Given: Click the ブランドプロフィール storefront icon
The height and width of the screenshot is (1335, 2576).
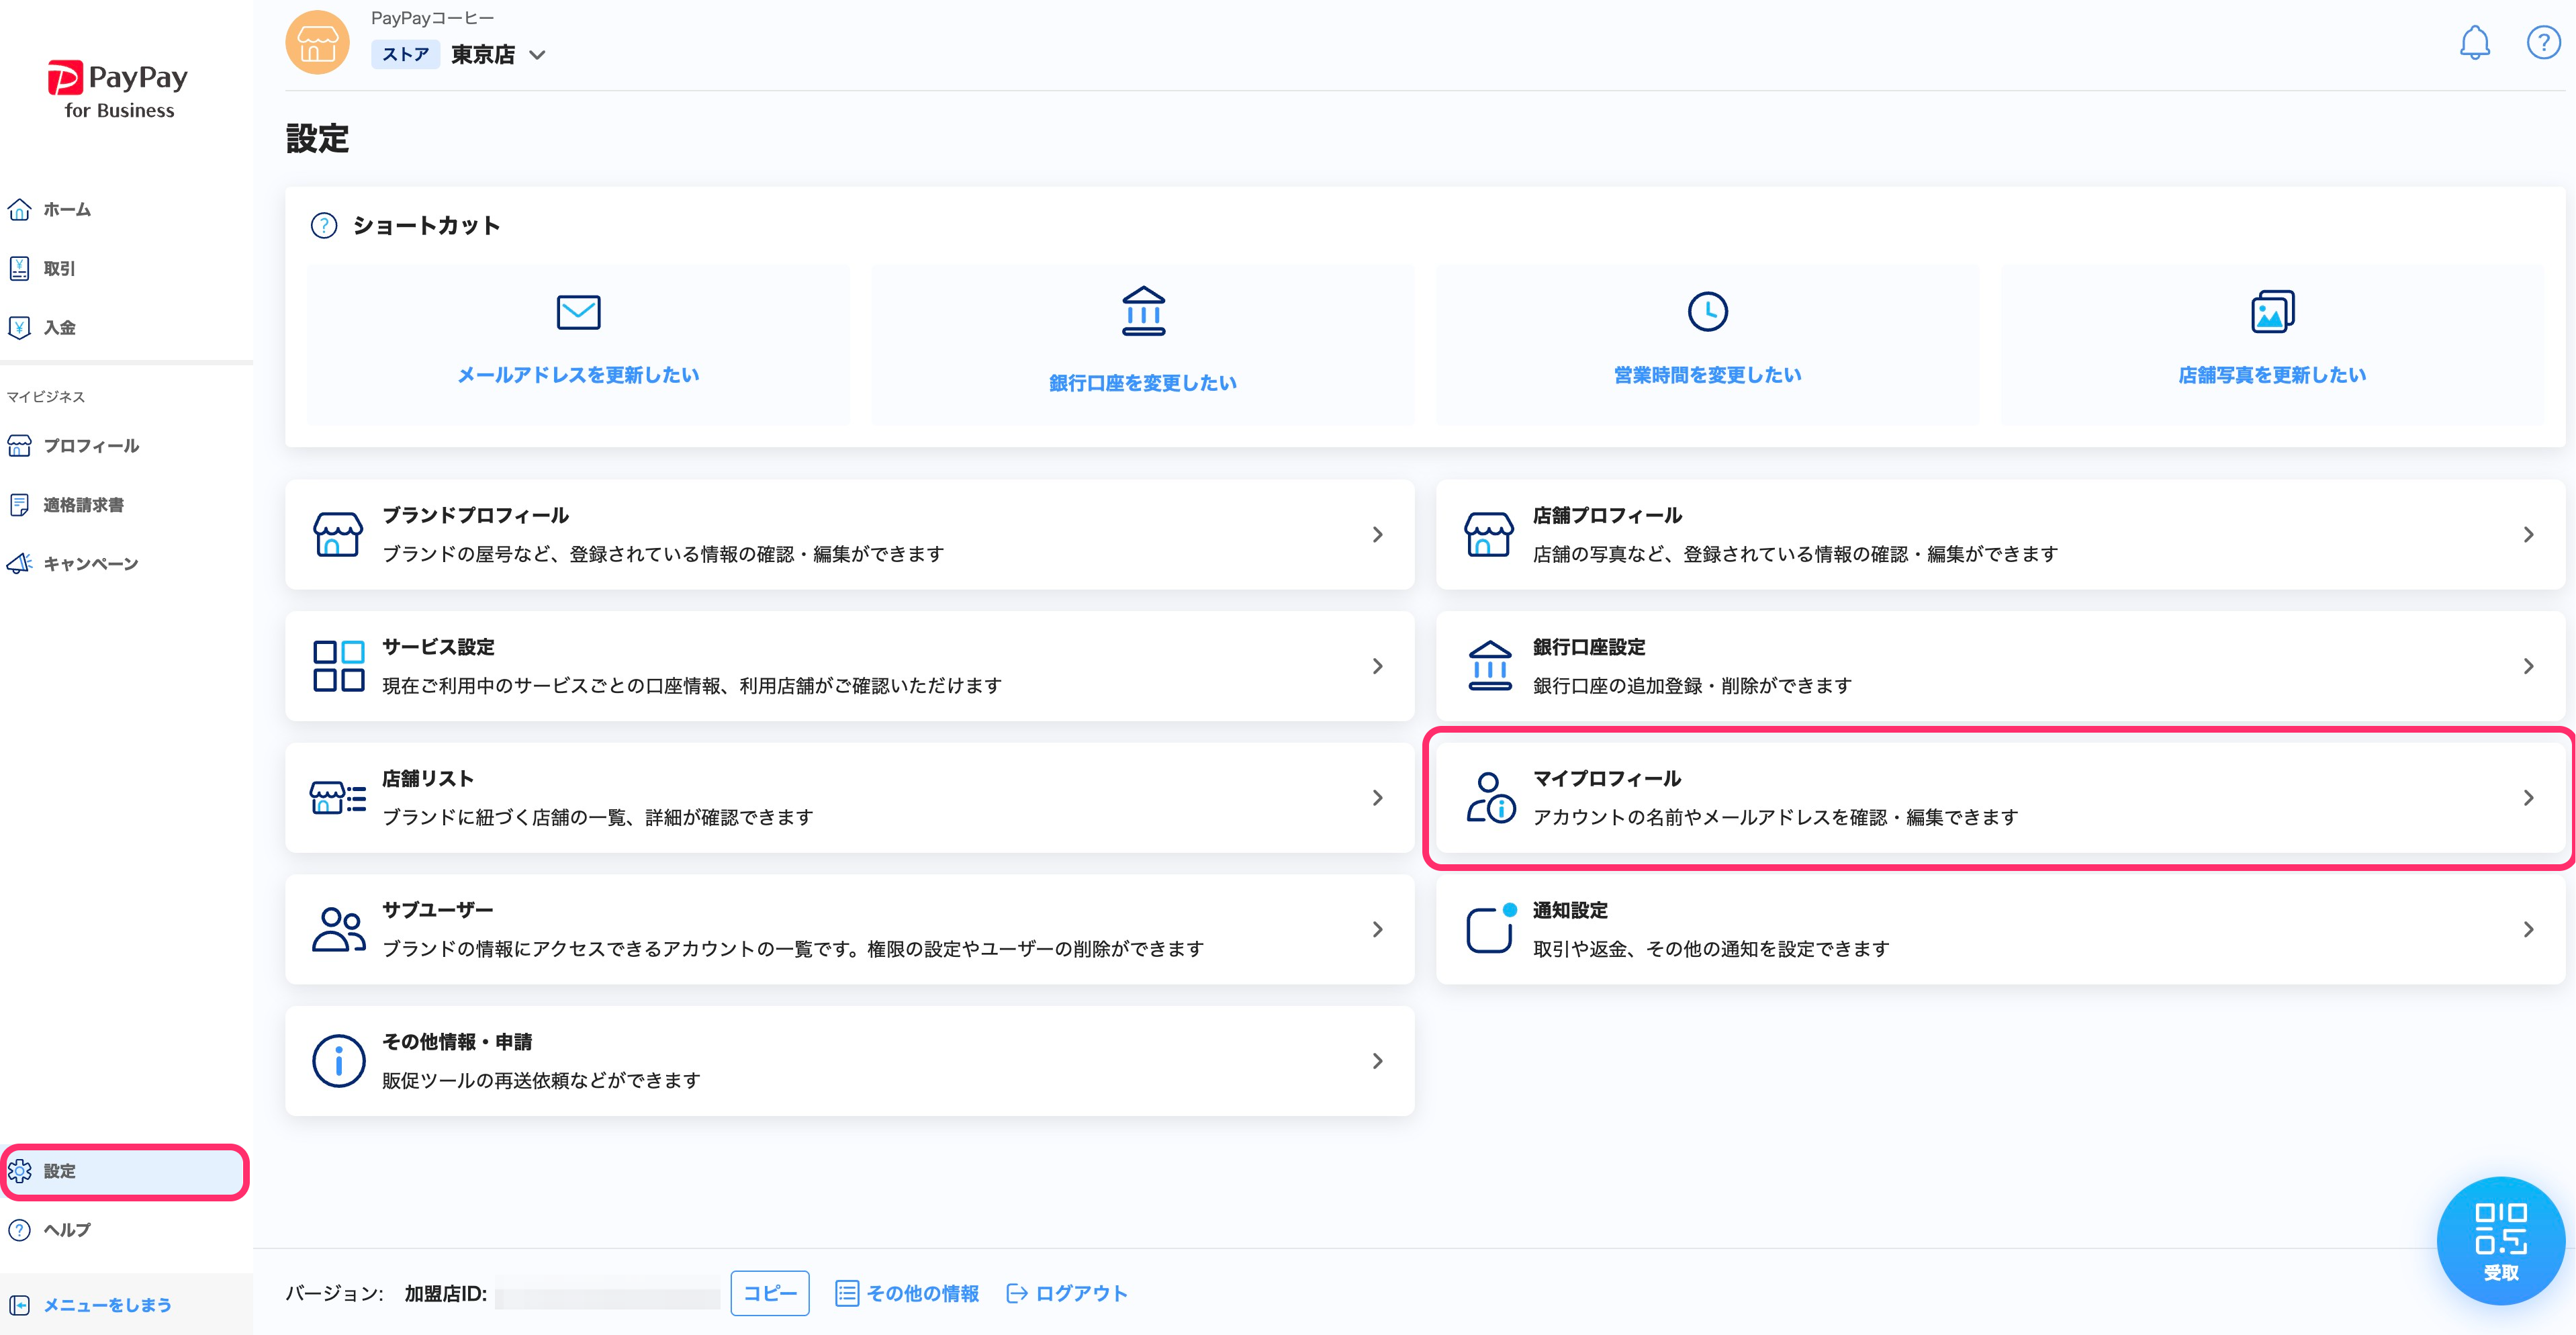Looking at the screenshot, I should pyautogui.click(x=338, y=534).
